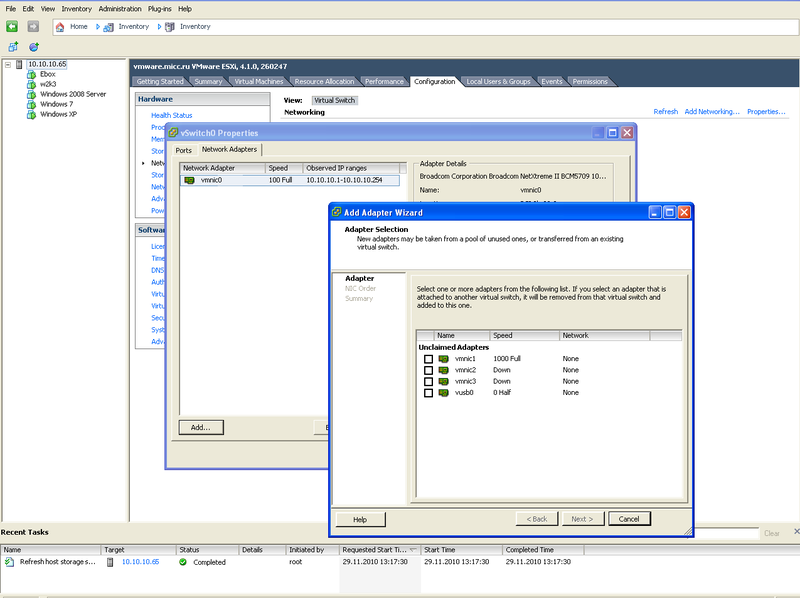Click the Refresh host storage task icon
800x598 pixels.
(9, 562)
